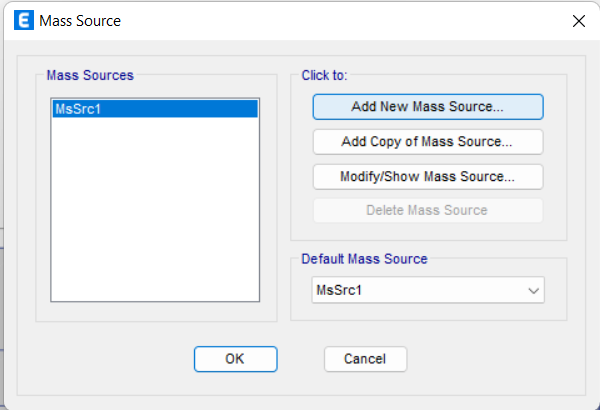
Task: Click Add Copy of Mass Source button
Action: point(428,142)
